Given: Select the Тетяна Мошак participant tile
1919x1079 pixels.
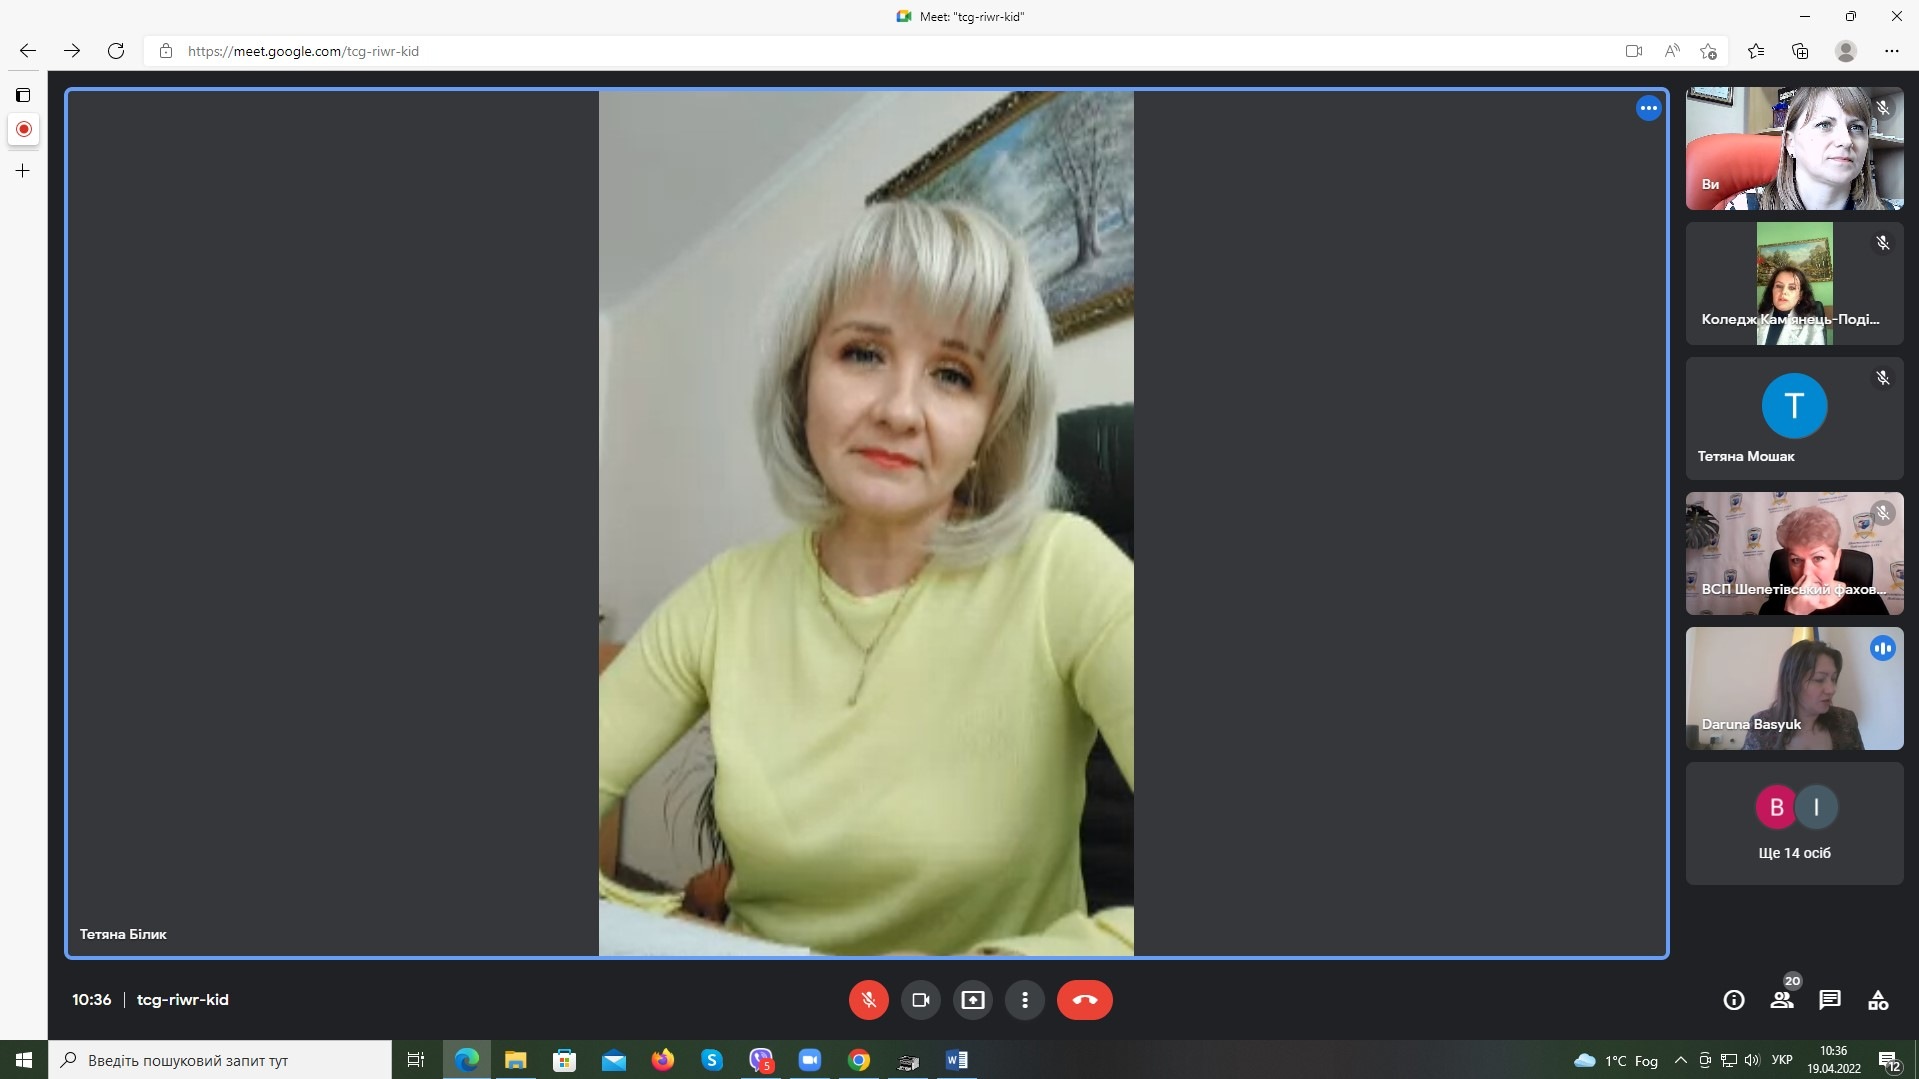Looking at the screenshot, I should pos(1793,418).
